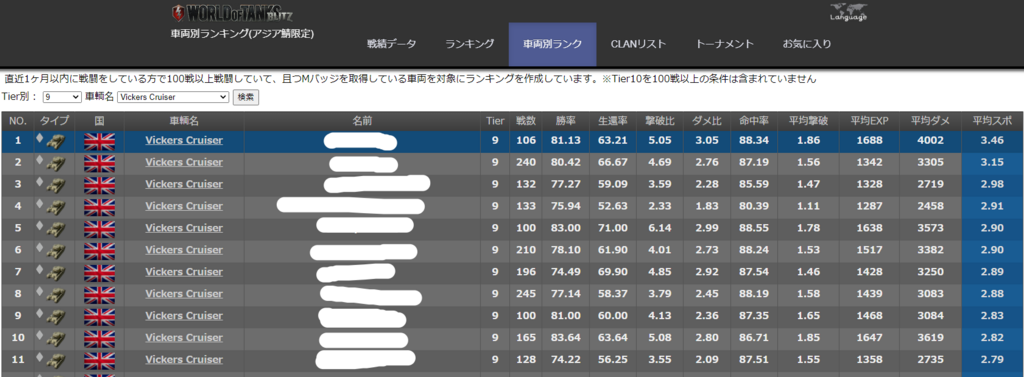Open the 車輌名 dropdown showing Vickers Cruiser
The image size is (1024, 377).
coord(173,97)
